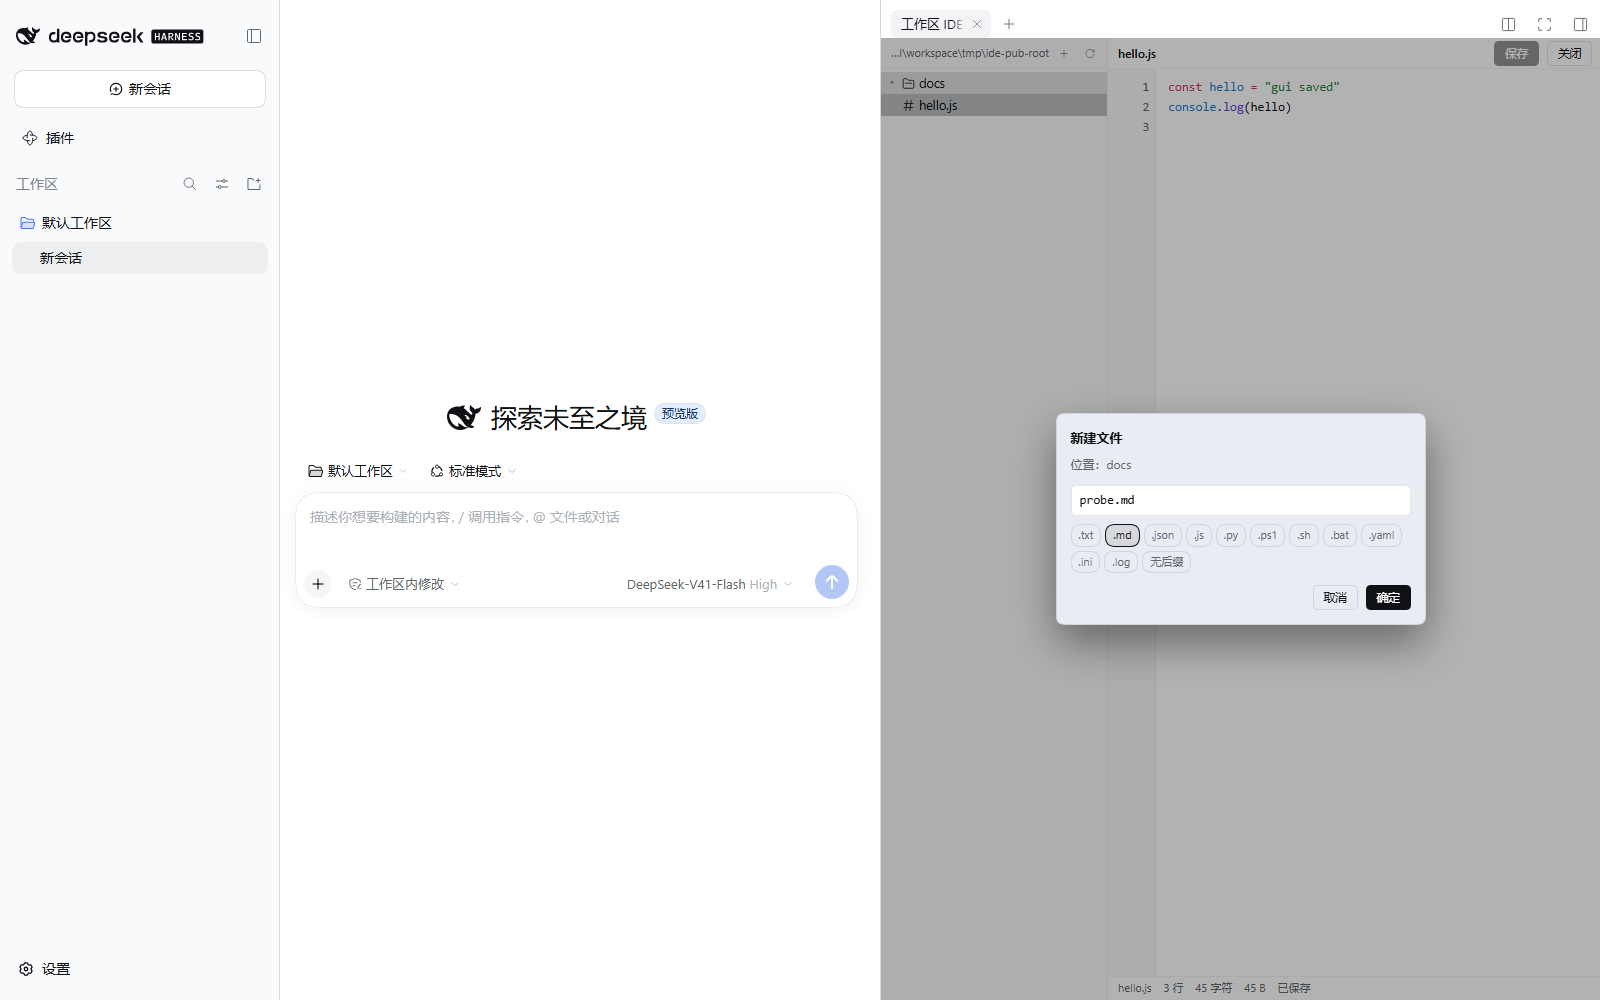Click code line console.log(hello)

[1229, 107]
